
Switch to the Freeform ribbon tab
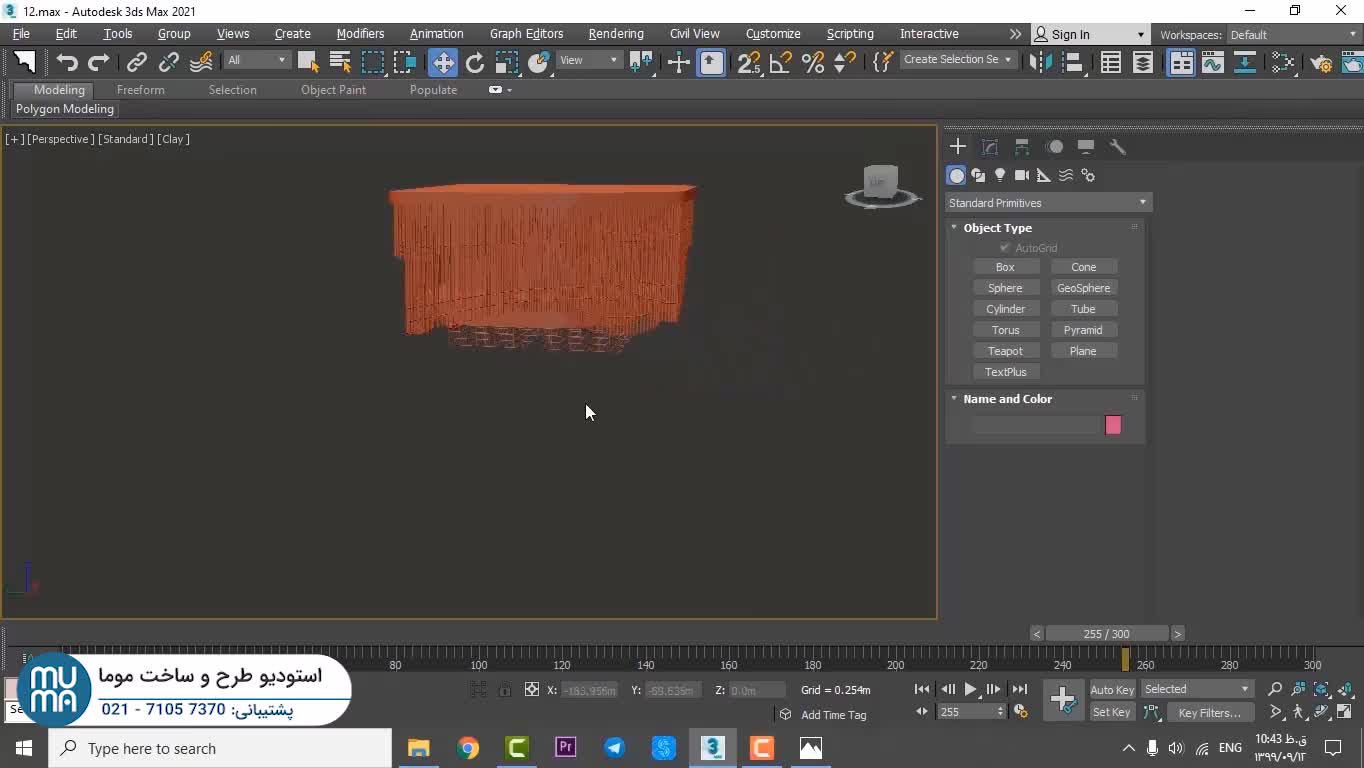(140, 90)
